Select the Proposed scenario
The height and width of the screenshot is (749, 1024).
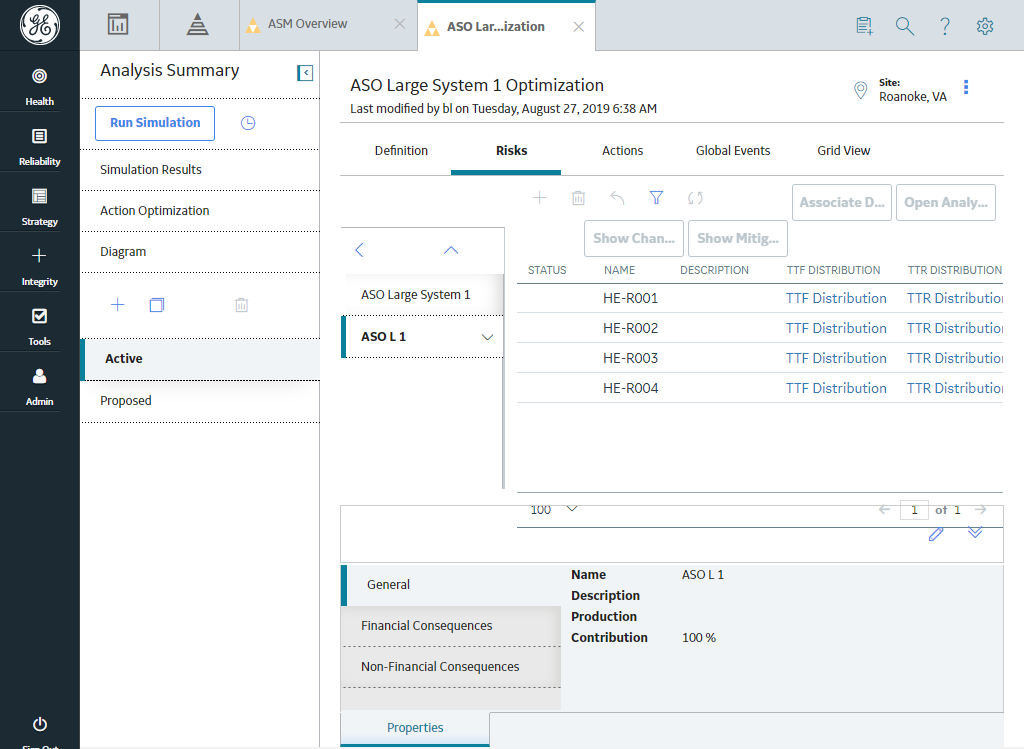(x=200, y=401)
